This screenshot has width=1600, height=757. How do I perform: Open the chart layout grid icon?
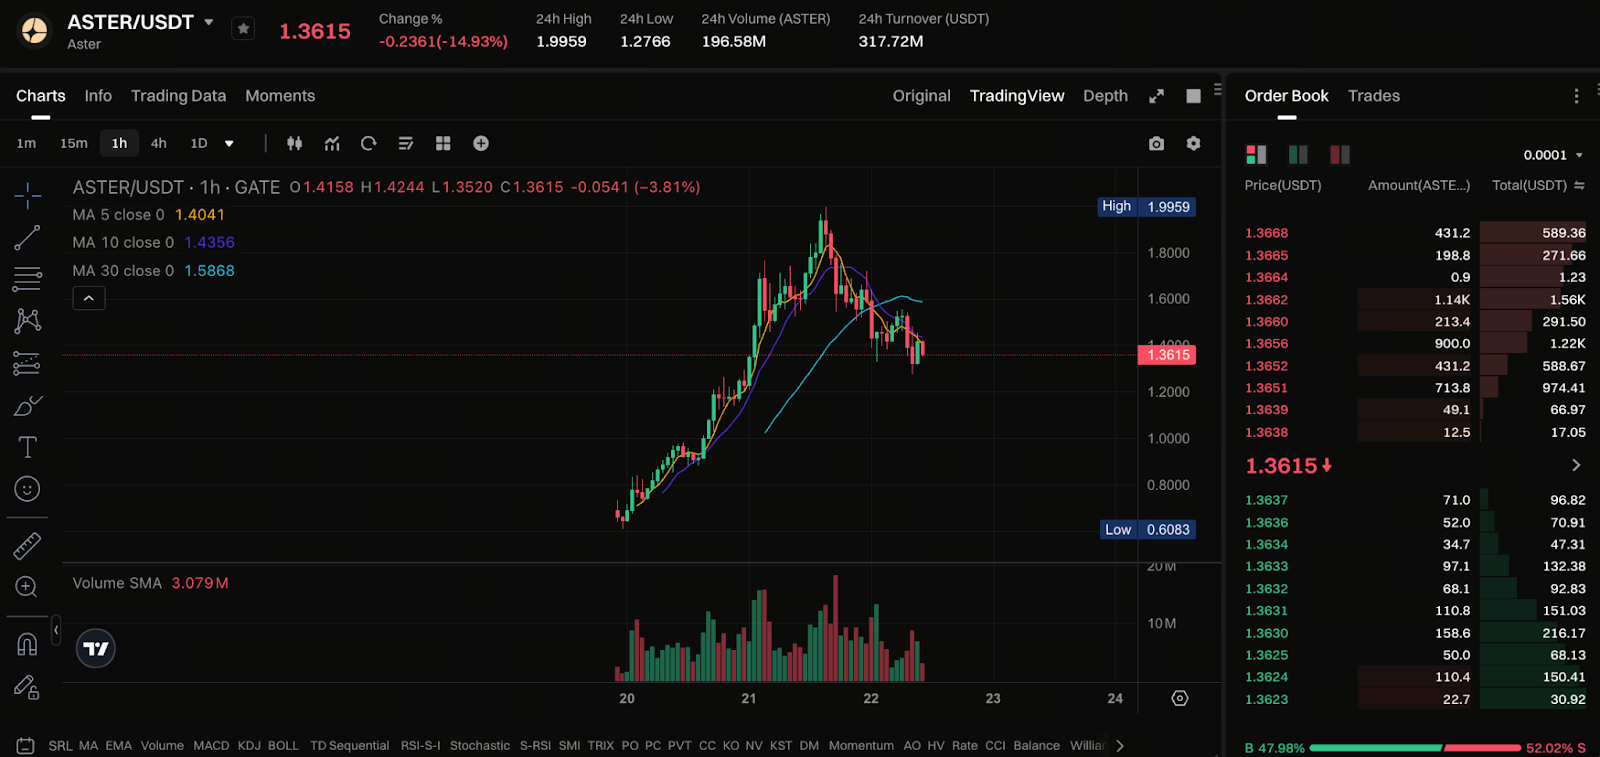coord(443,143)
